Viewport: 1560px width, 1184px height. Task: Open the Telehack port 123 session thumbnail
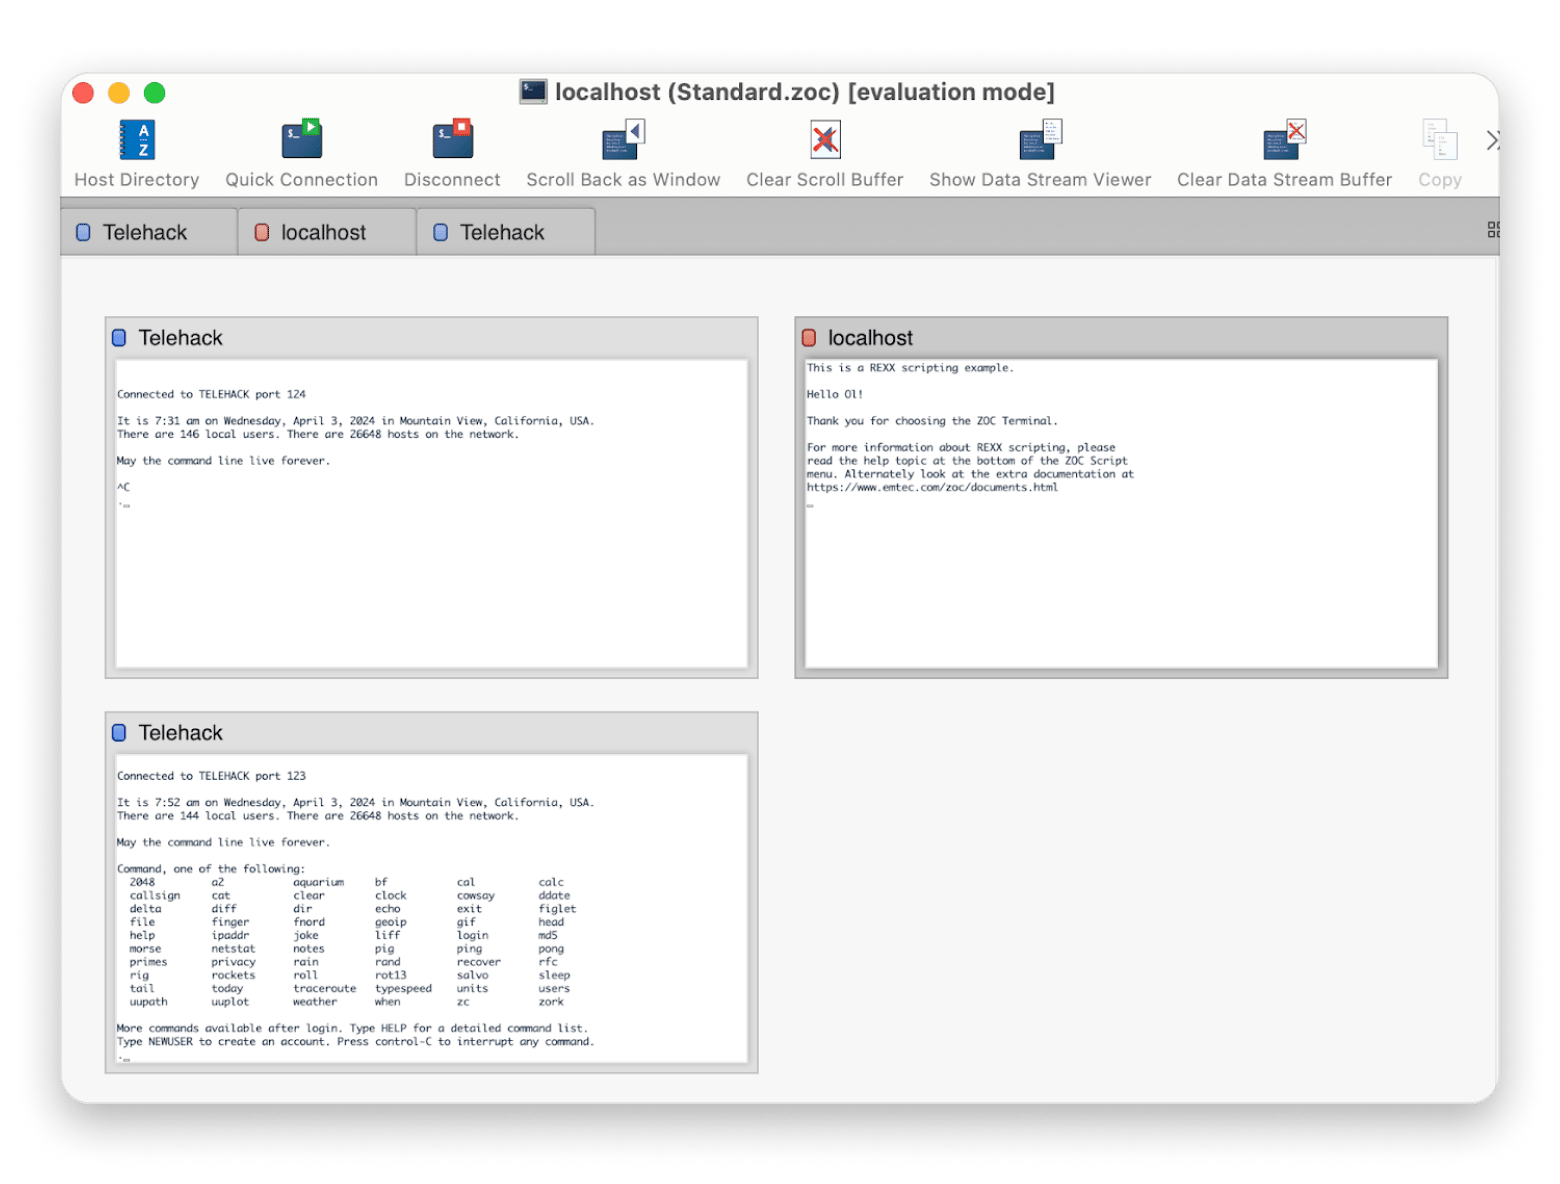coord(431,908)
